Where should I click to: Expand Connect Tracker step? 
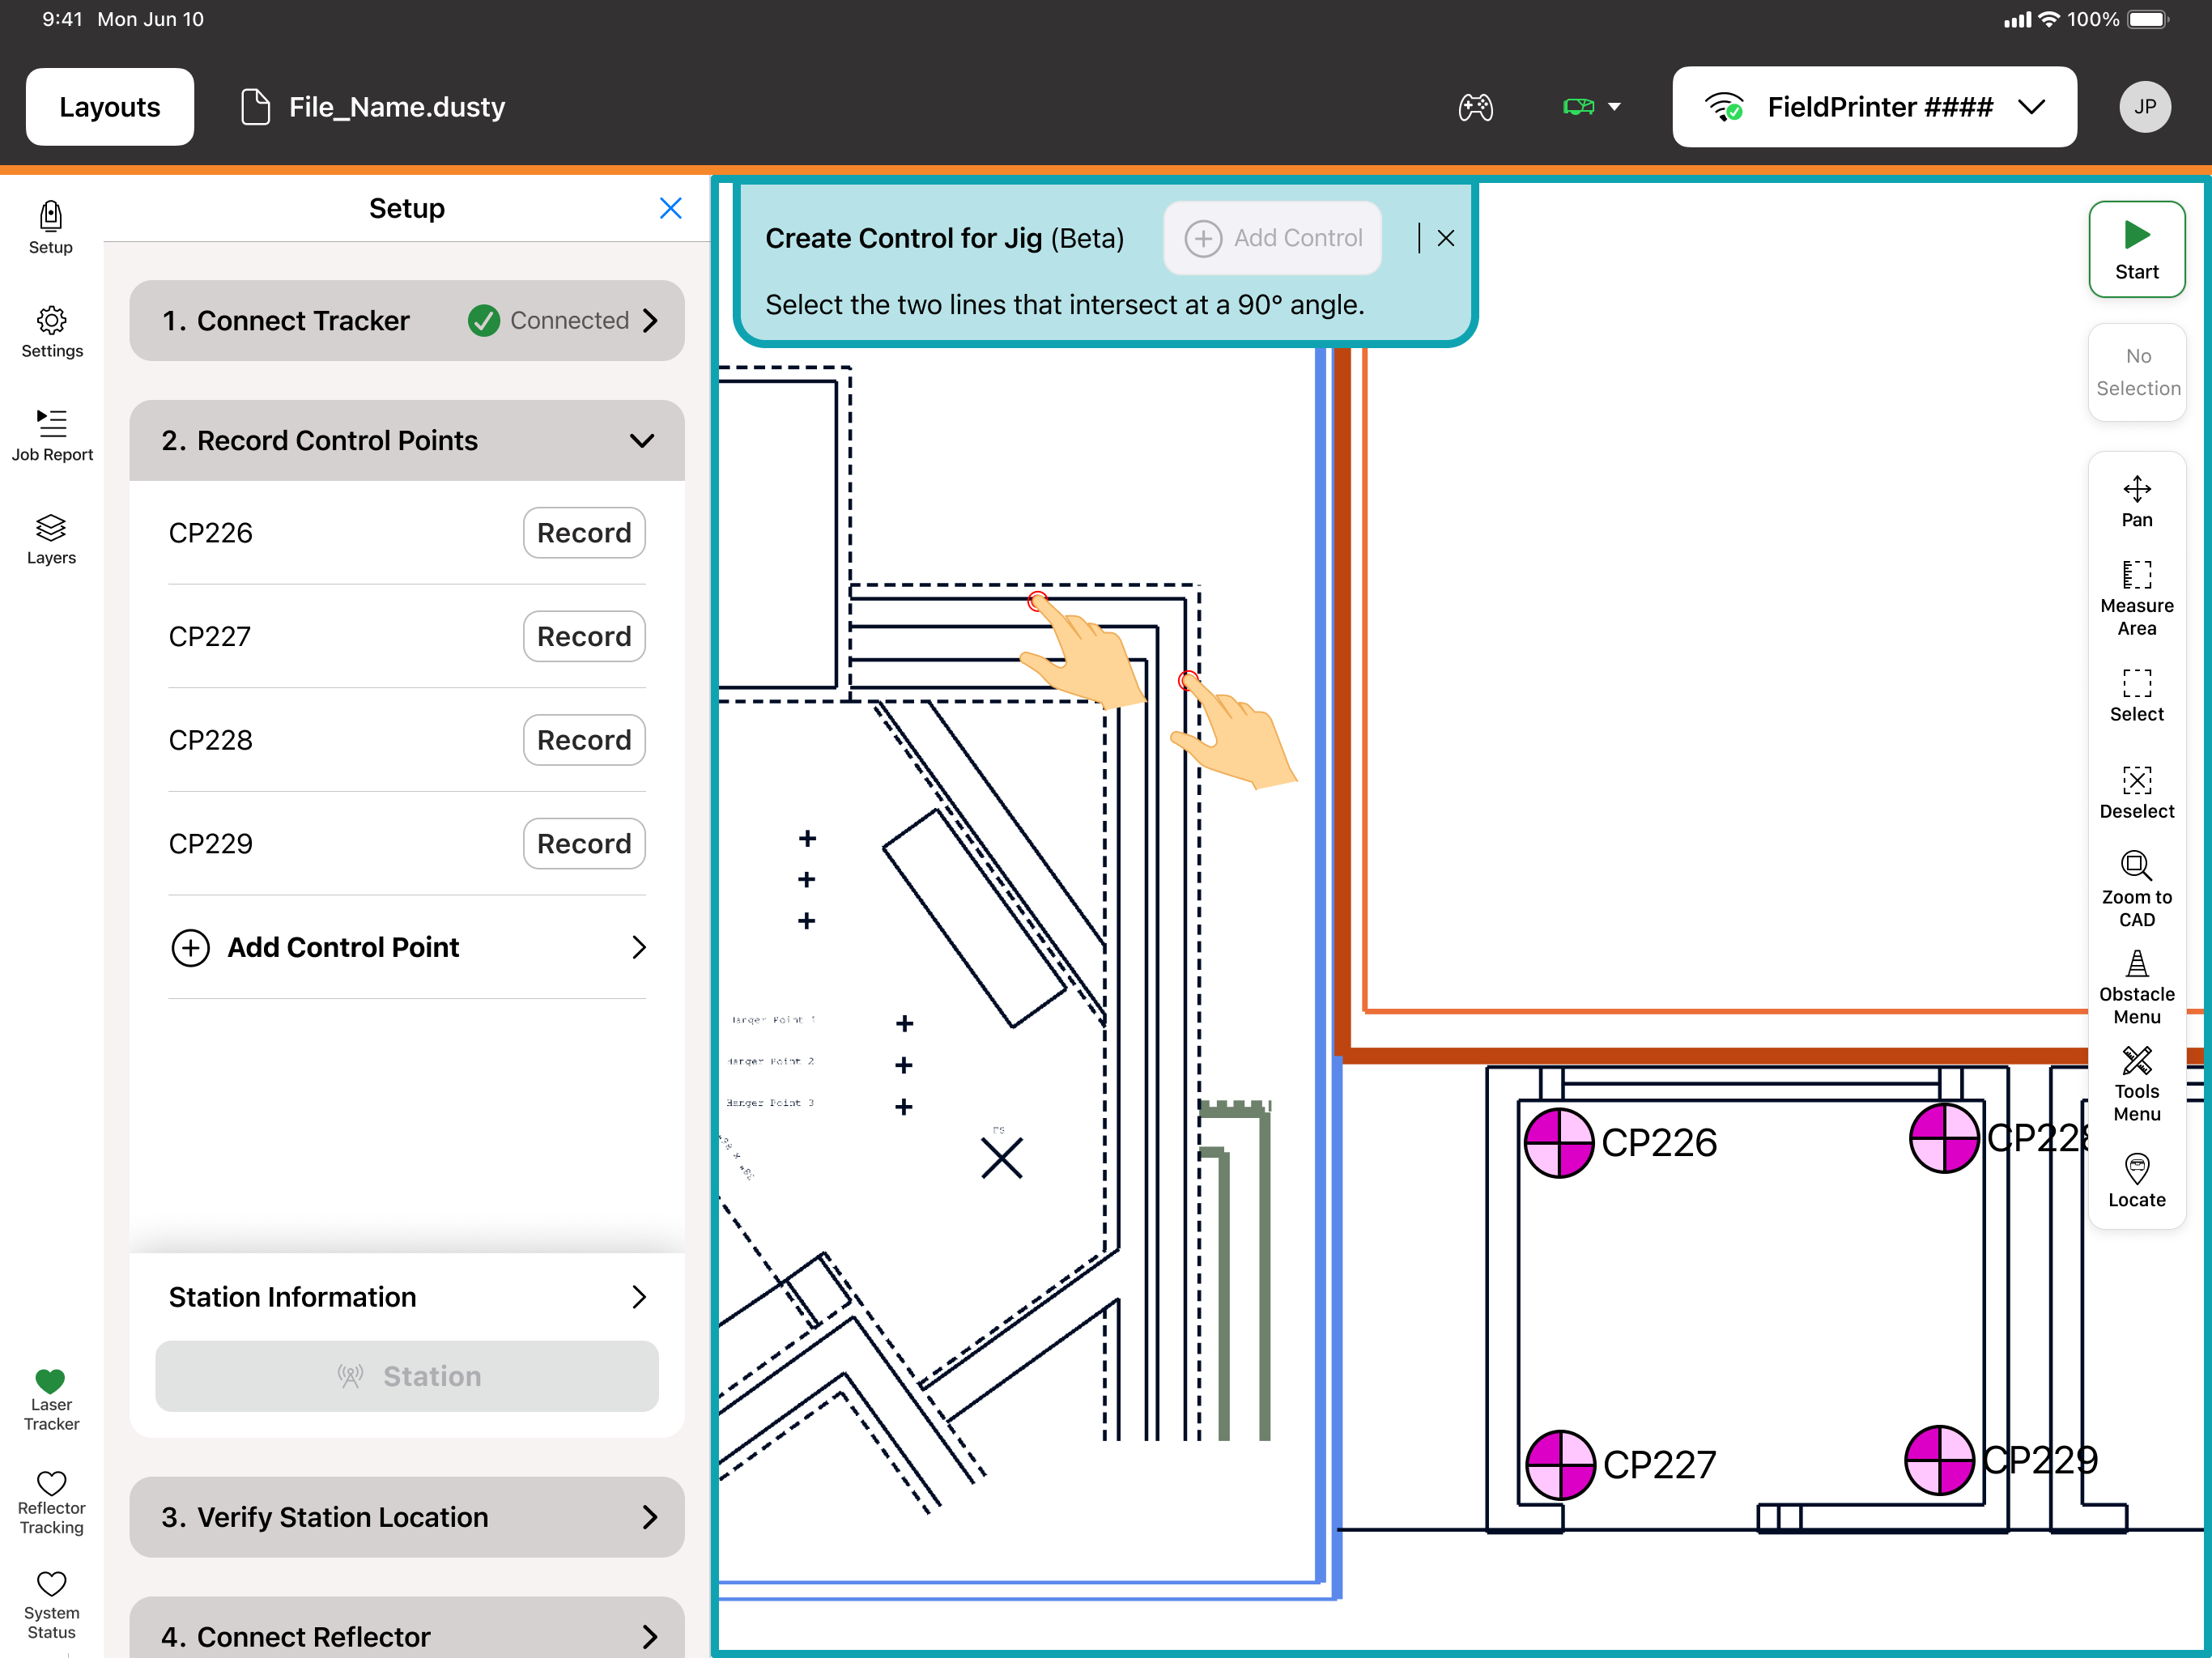click(x=406, y=320)
